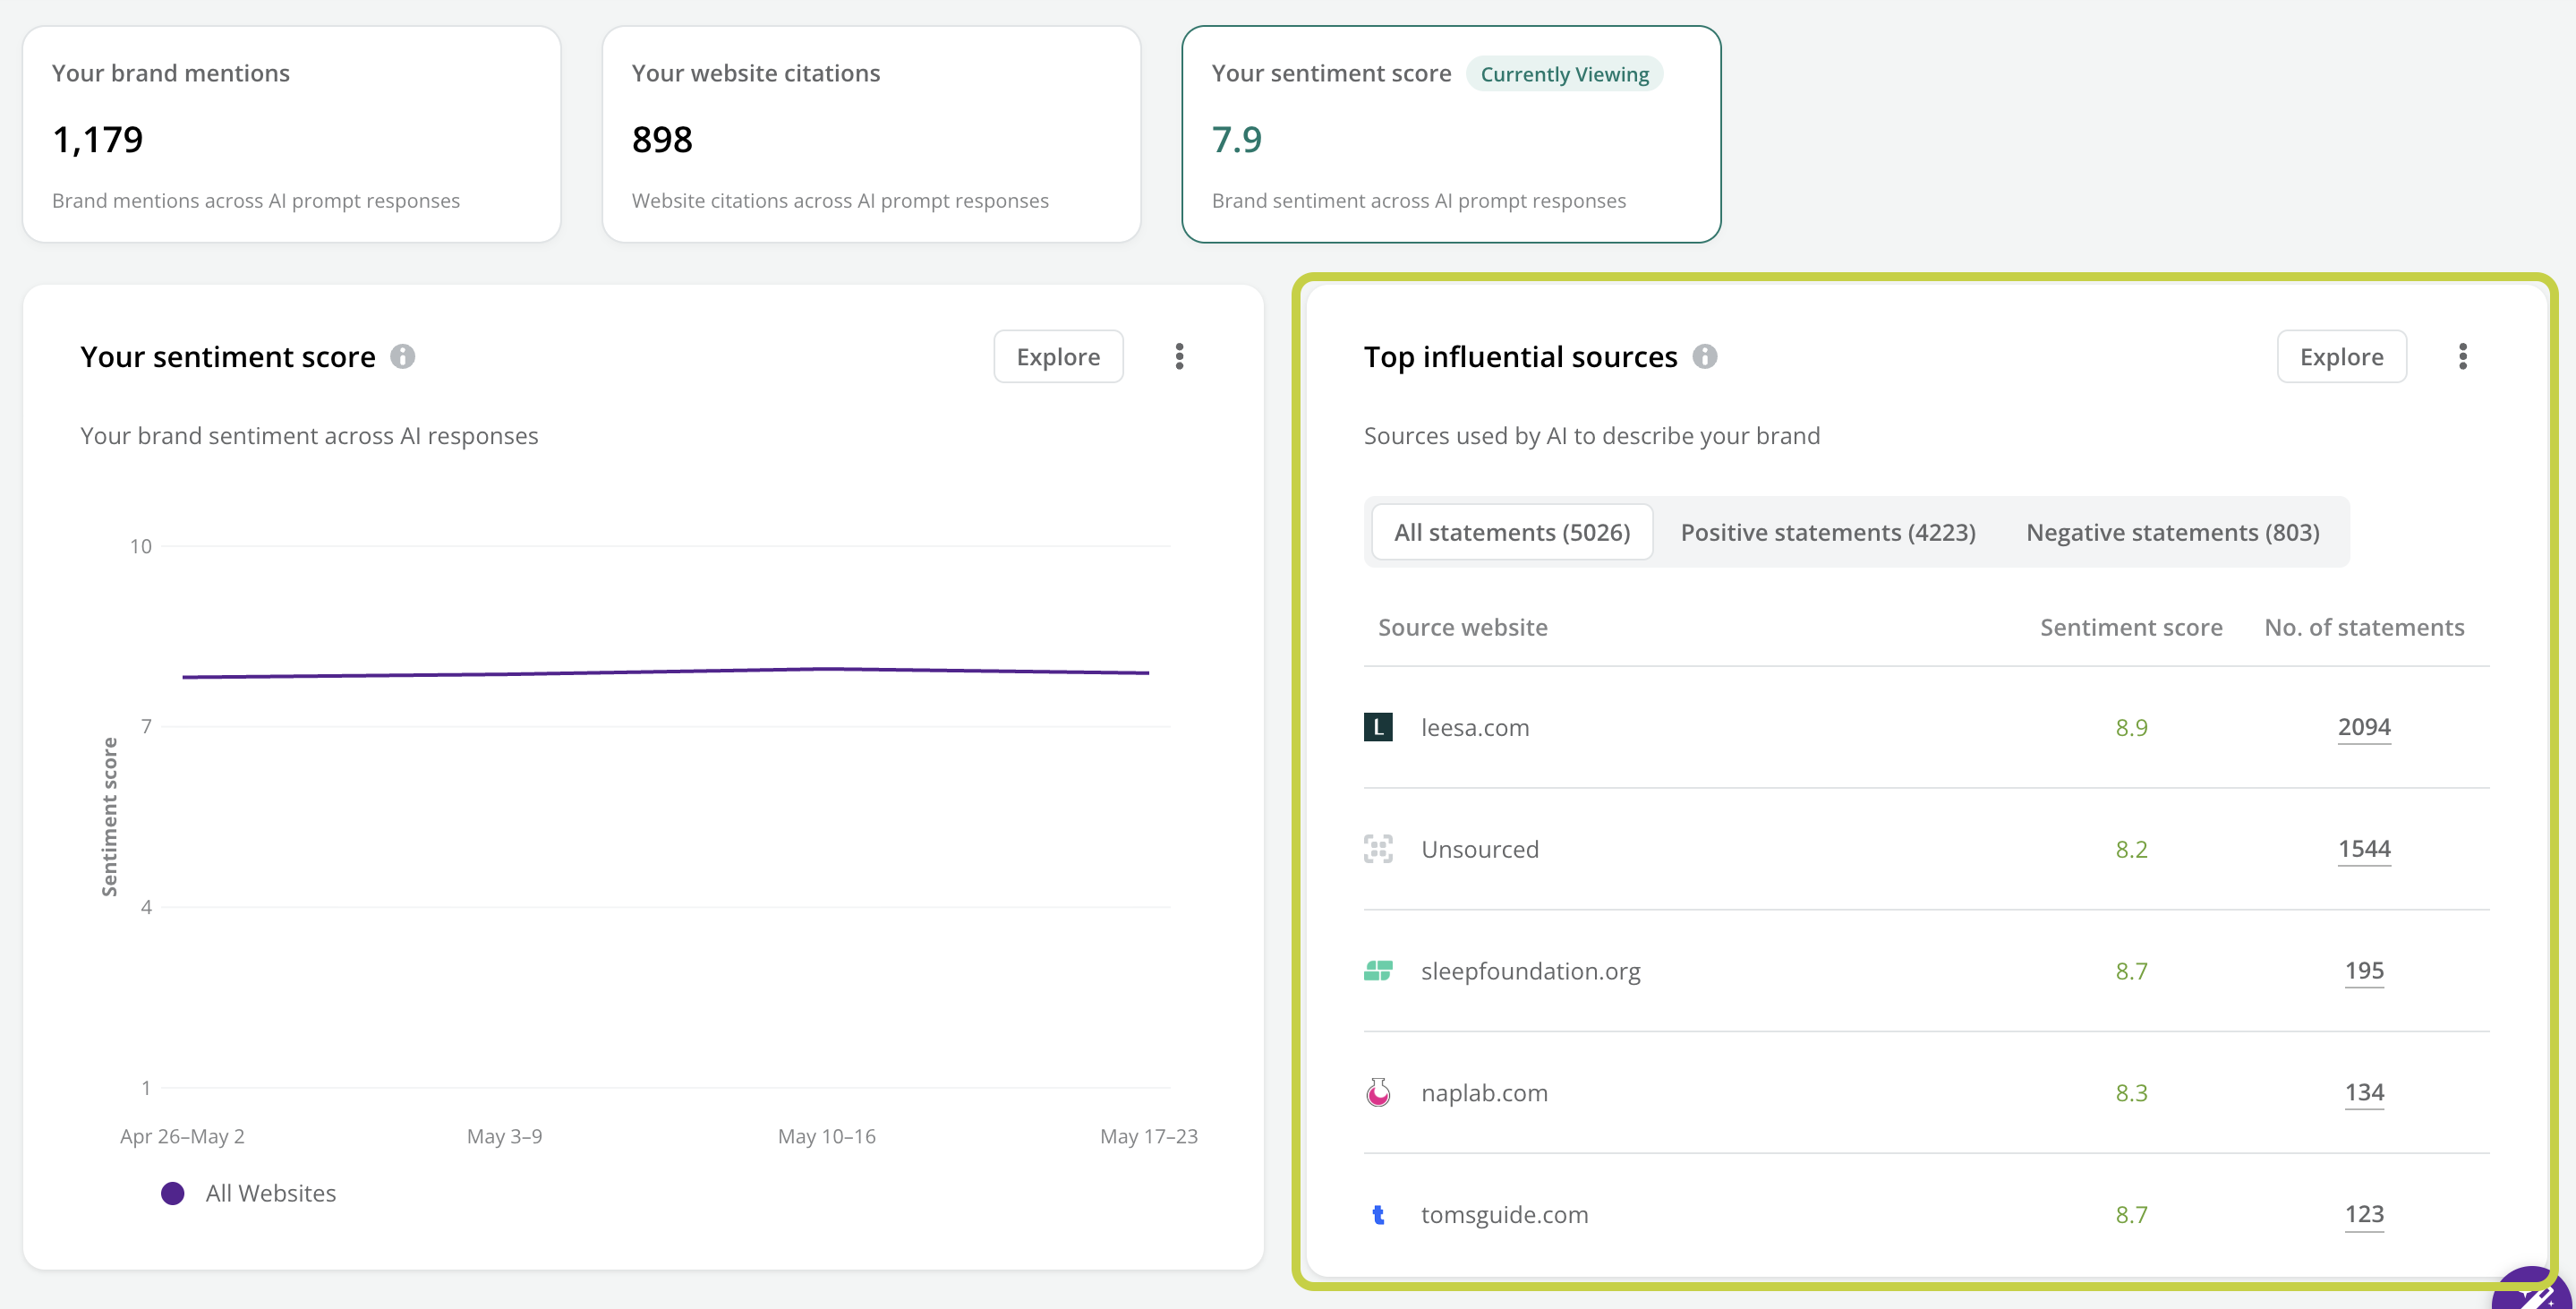2576x1309 pixels.
Task: Open three-dot menu on sentiment score chart
Action: click(x=1180, y=356)
